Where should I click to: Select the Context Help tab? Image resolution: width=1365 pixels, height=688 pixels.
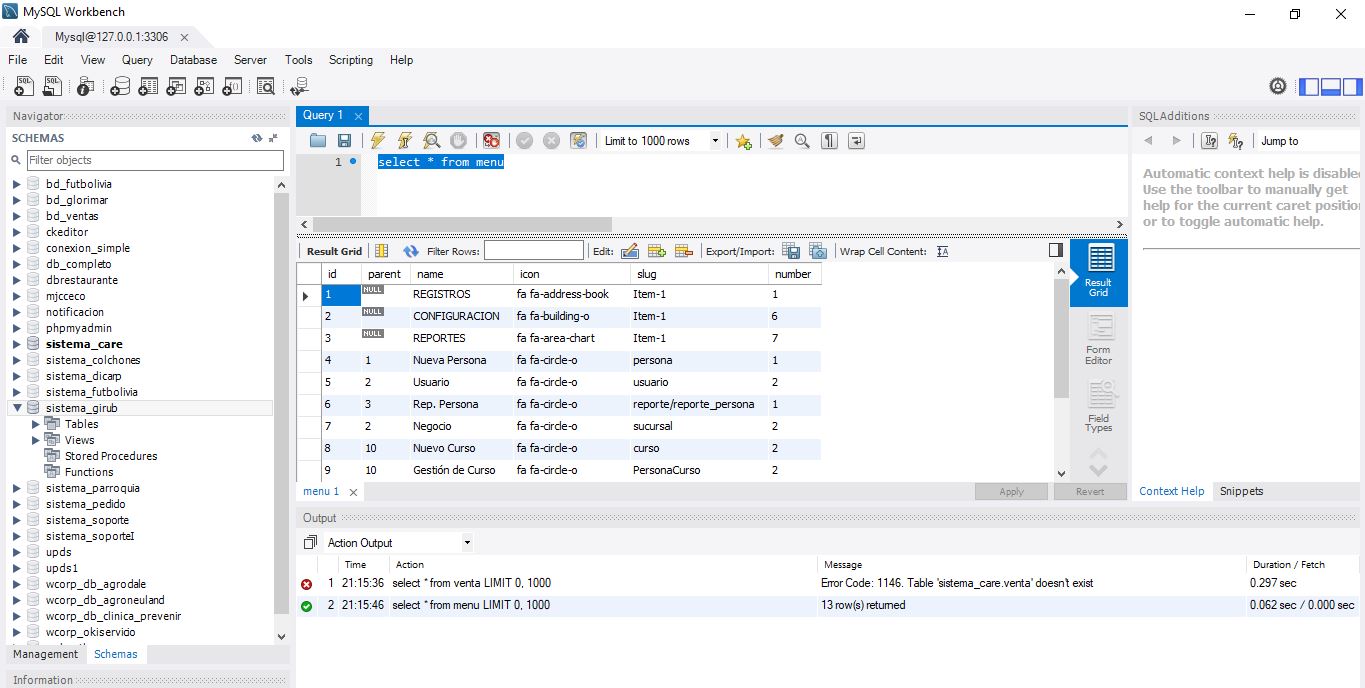(1171, 491)
